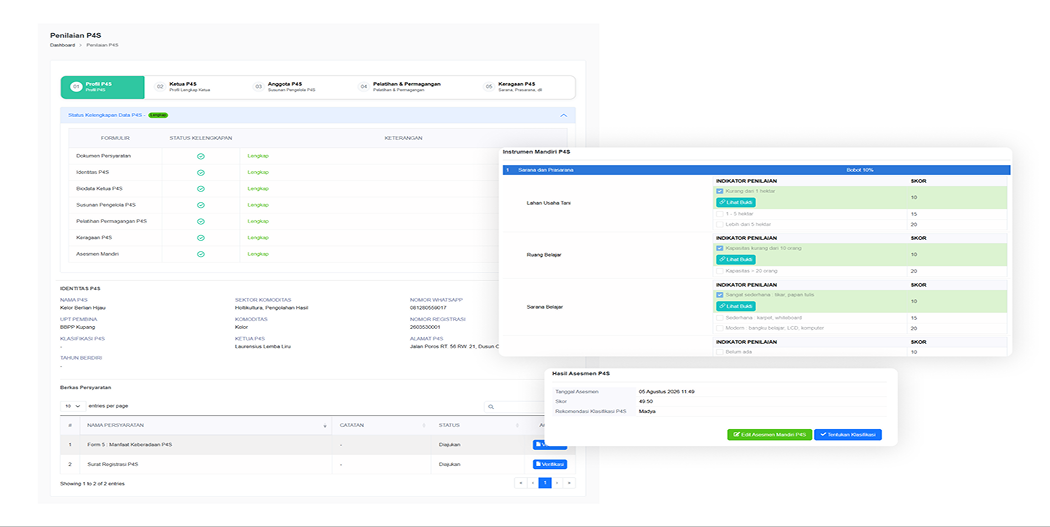Tick the 'Lebih dari 5 hektar' checkbox
1050x527 pixels.
click(x=720, y=224)
